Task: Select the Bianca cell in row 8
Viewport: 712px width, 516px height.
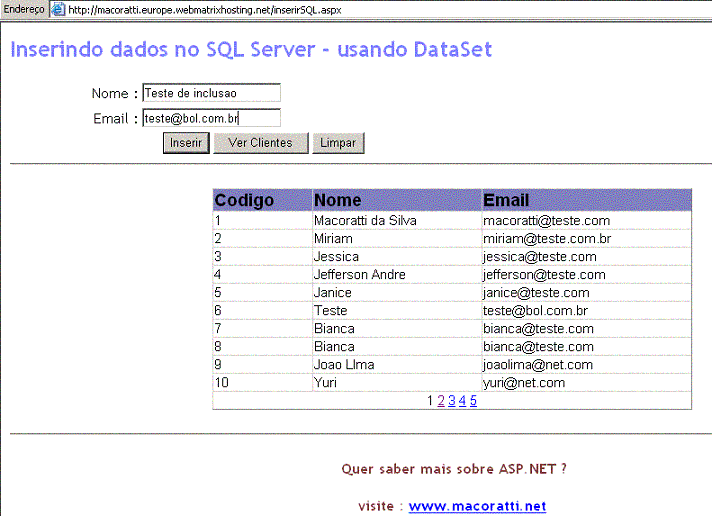Action: (x=397, y=347)
